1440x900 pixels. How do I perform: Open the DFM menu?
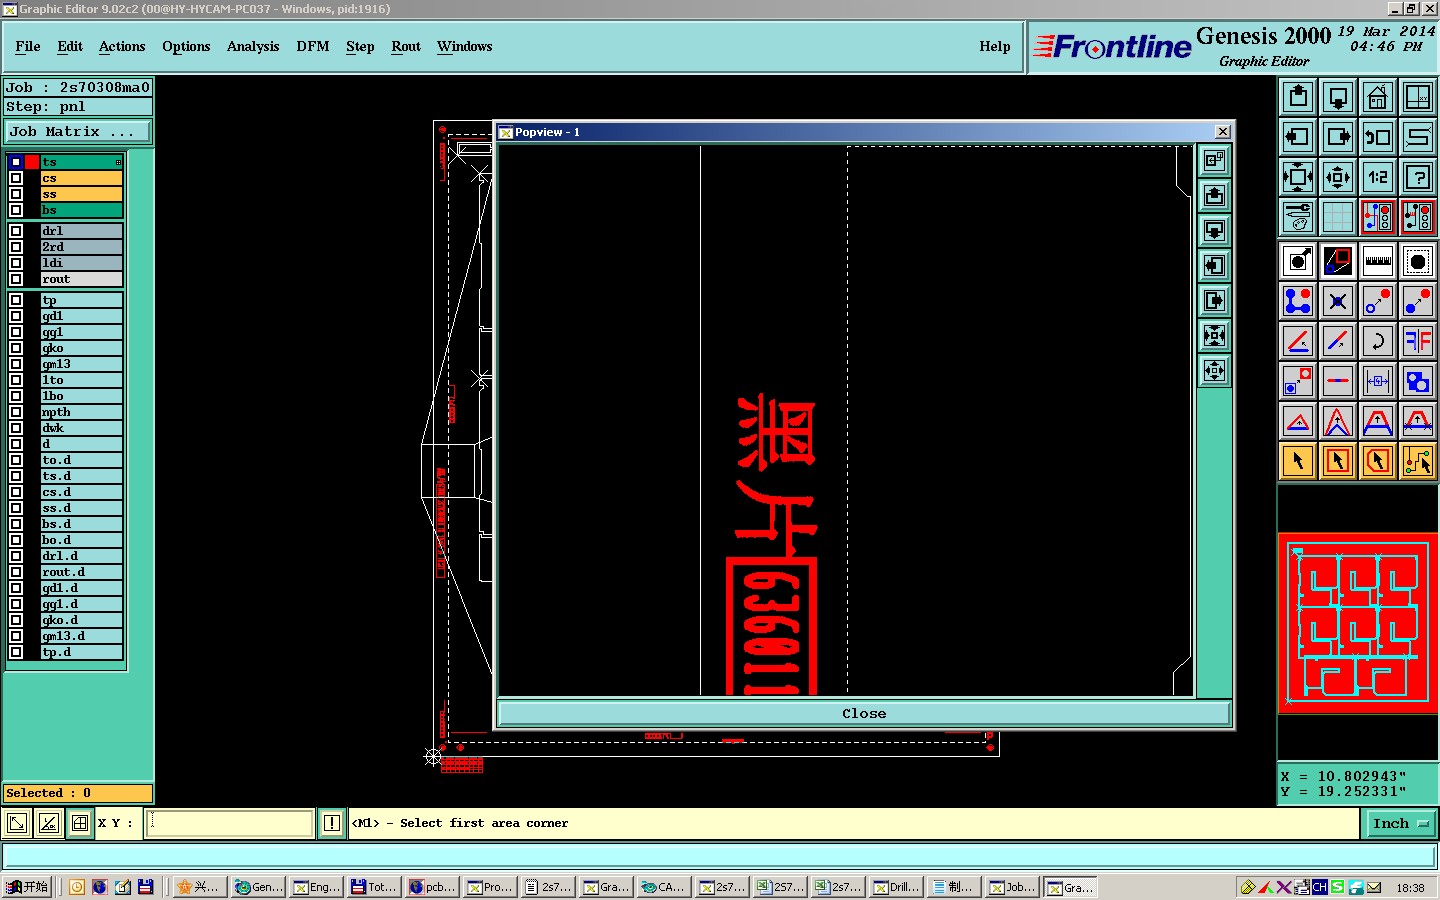click(x=313, y=46)
